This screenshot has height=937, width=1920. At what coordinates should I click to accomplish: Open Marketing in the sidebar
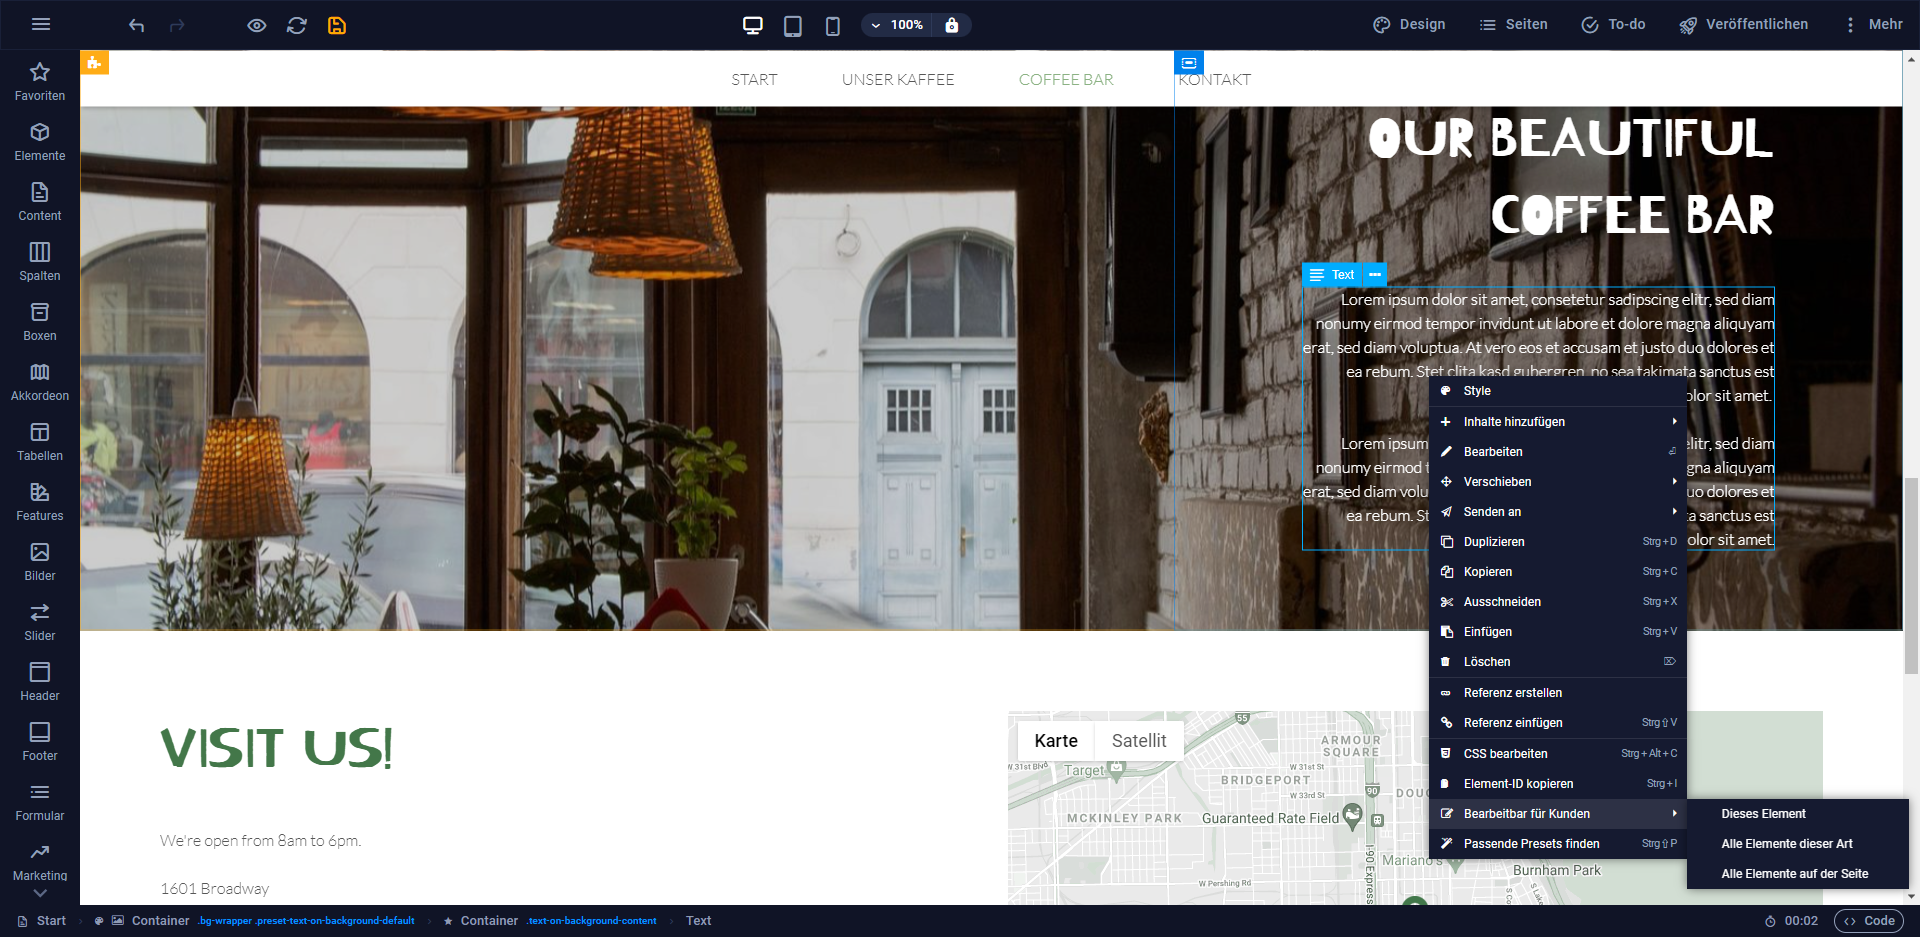[x=40, y=861]
